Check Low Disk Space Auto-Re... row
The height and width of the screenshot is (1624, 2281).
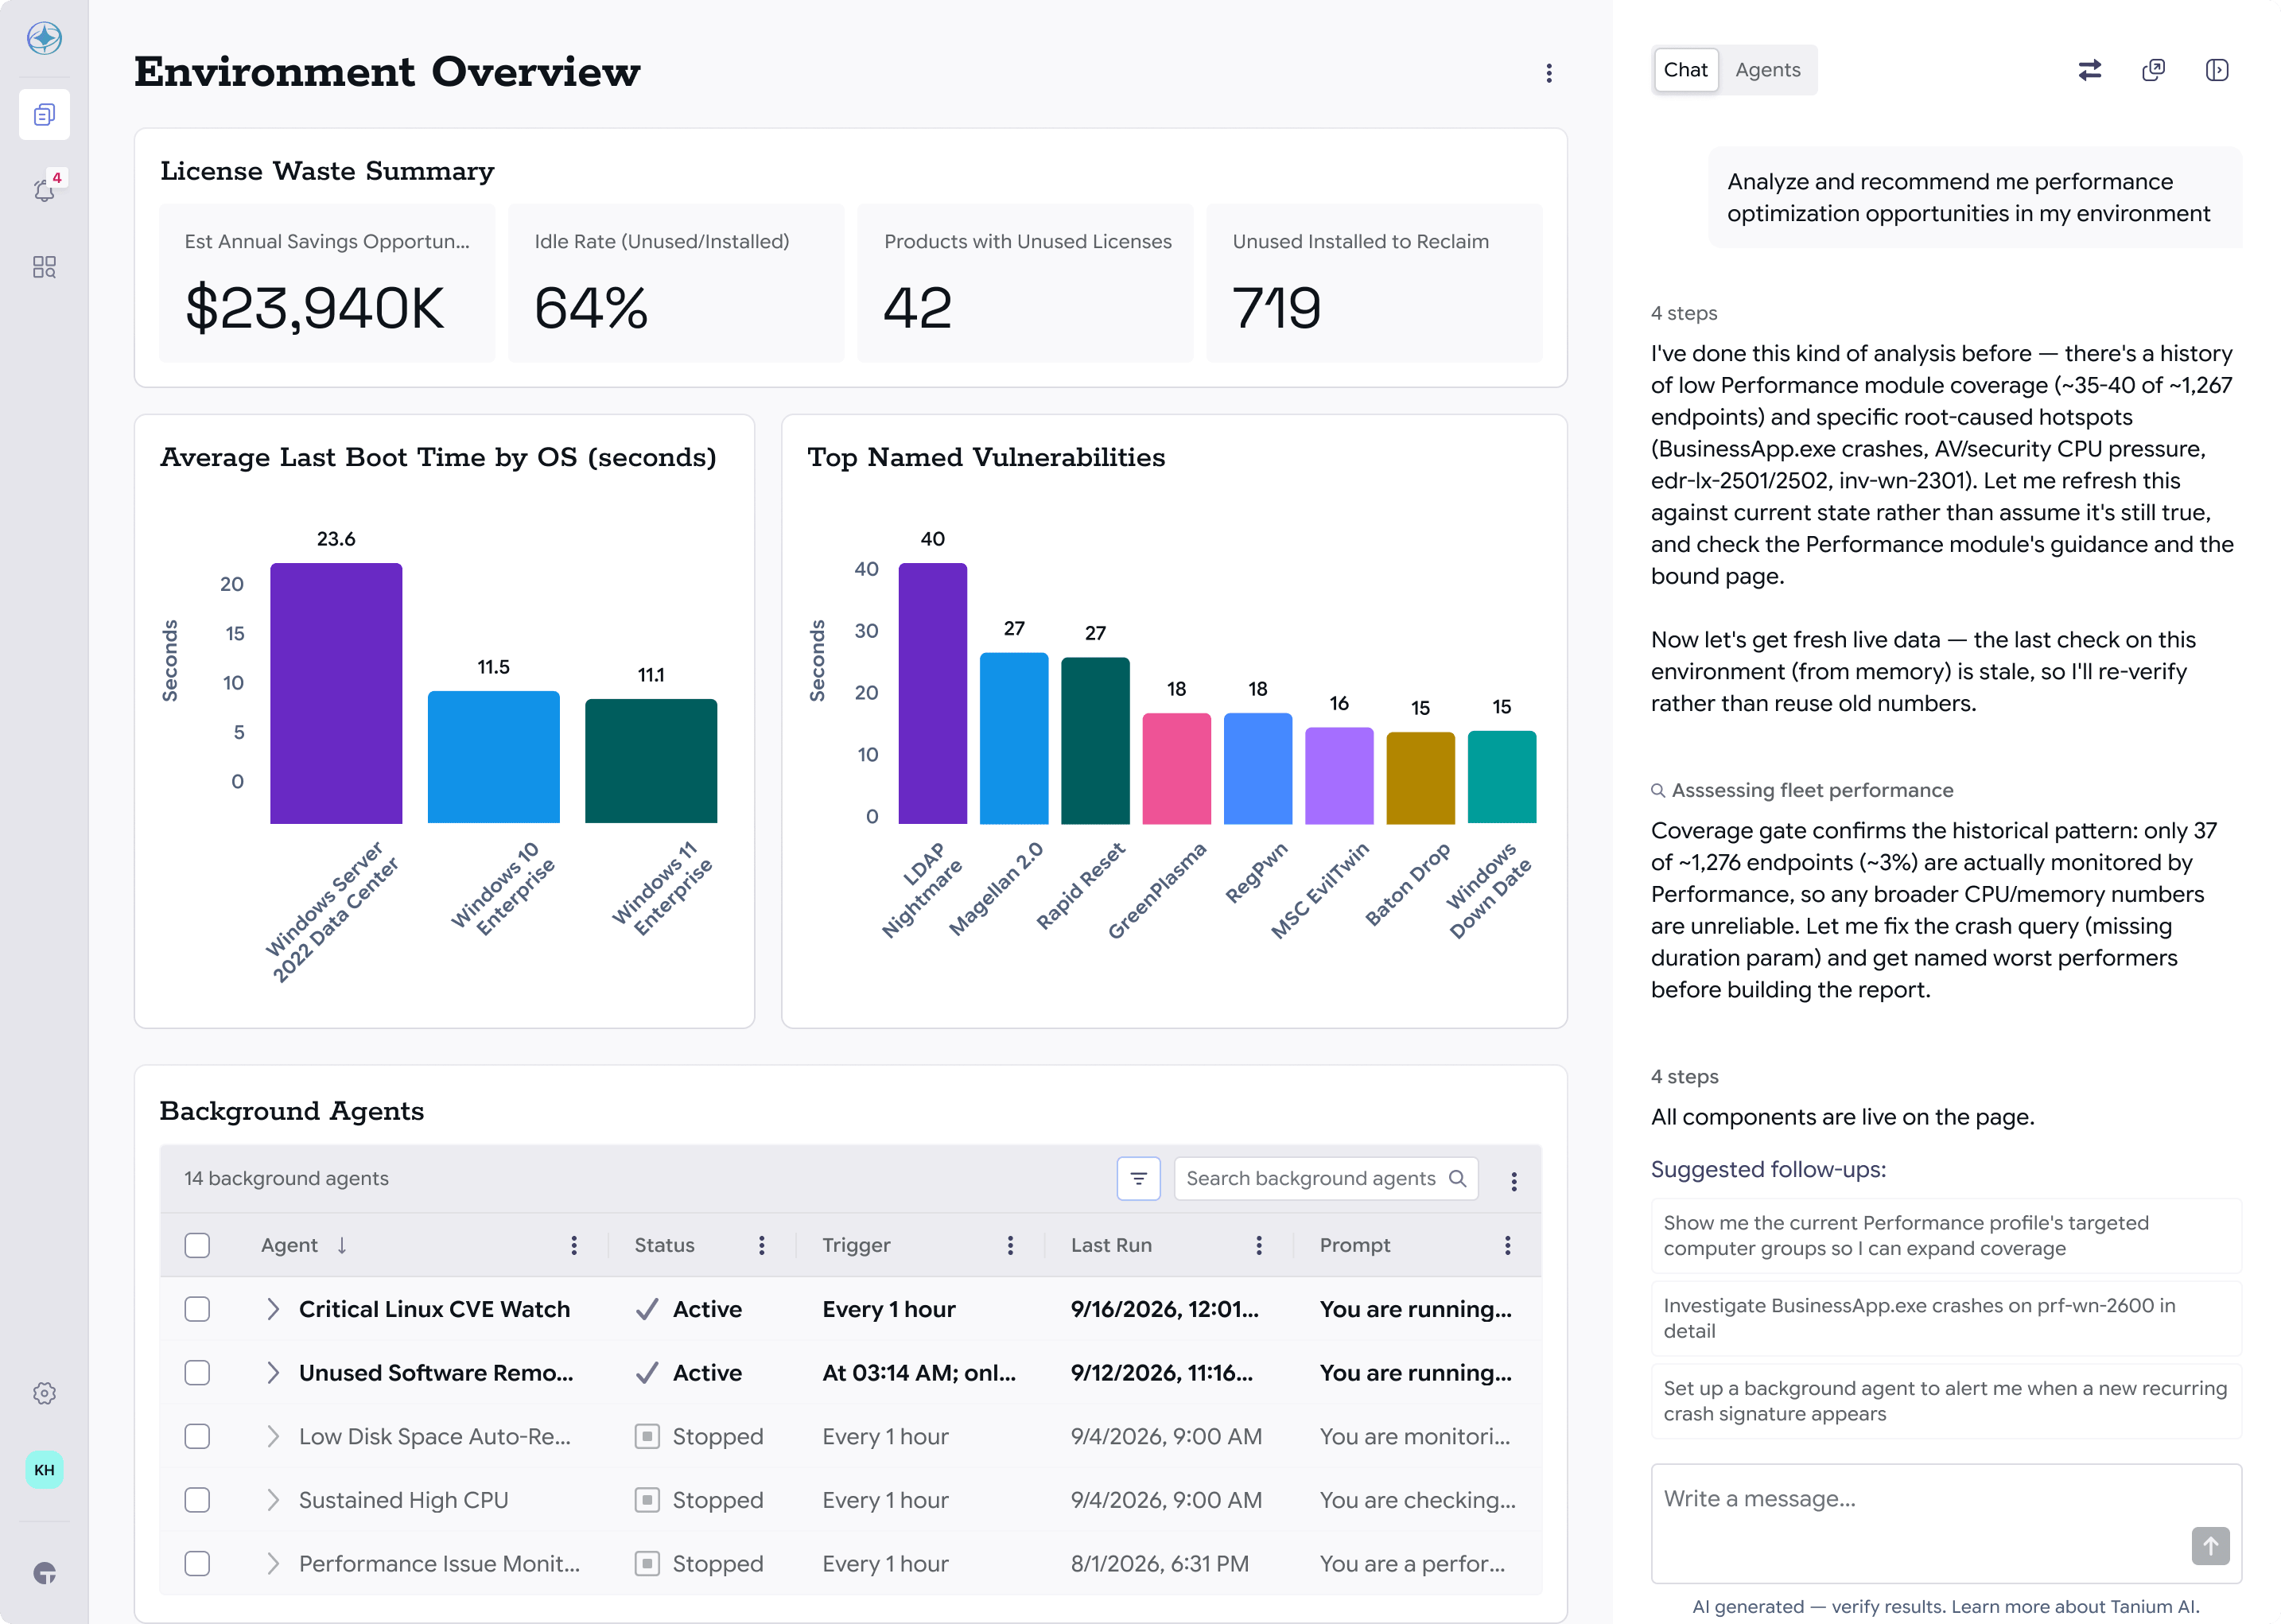(197, 1437)
